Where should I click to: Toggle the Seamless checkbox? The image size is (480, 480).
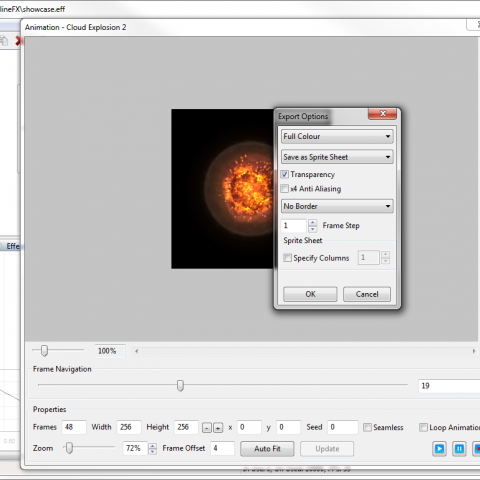[367, 427]
